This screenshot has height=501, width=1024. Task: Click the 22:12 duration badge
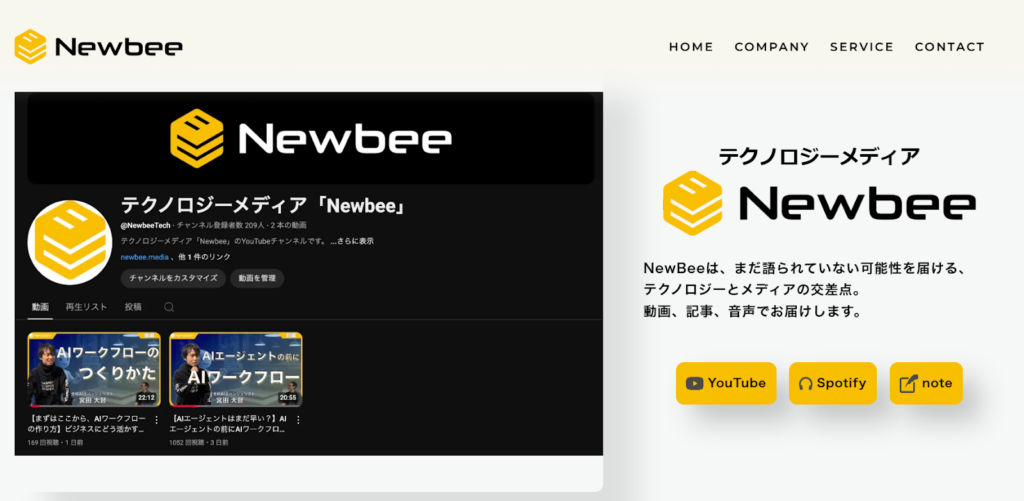146,397
